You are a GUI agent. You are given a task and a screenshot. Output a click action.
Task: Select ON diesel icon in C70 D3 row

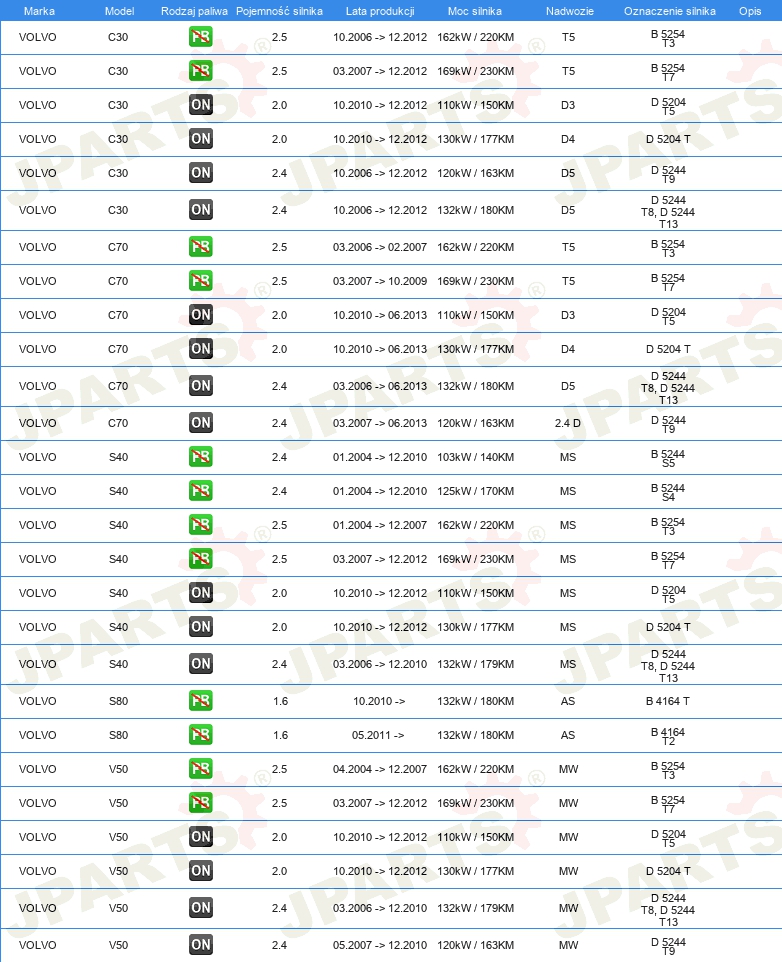tap(201, 315)
